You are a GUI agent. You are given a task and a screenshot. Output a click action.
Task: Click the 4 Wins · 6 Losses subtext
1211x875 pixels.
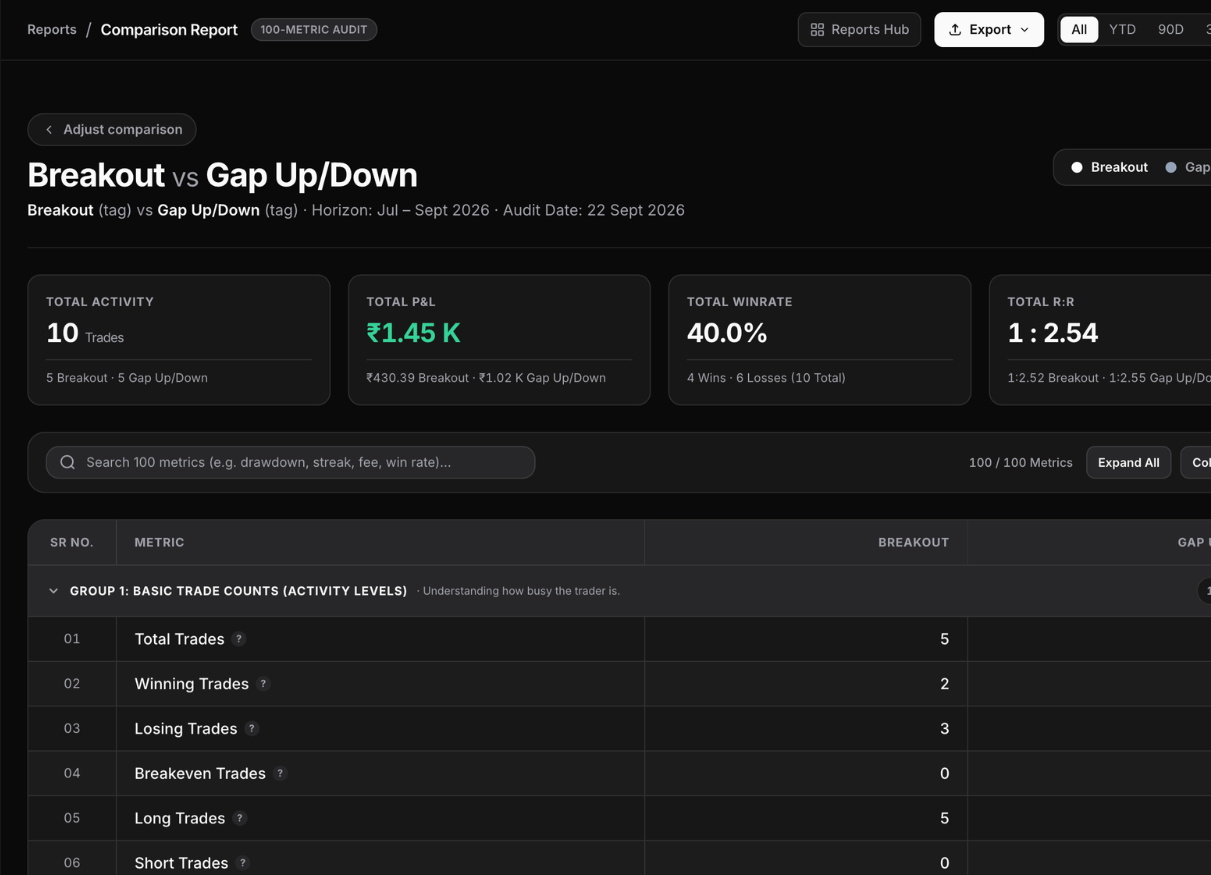point(766,378)
